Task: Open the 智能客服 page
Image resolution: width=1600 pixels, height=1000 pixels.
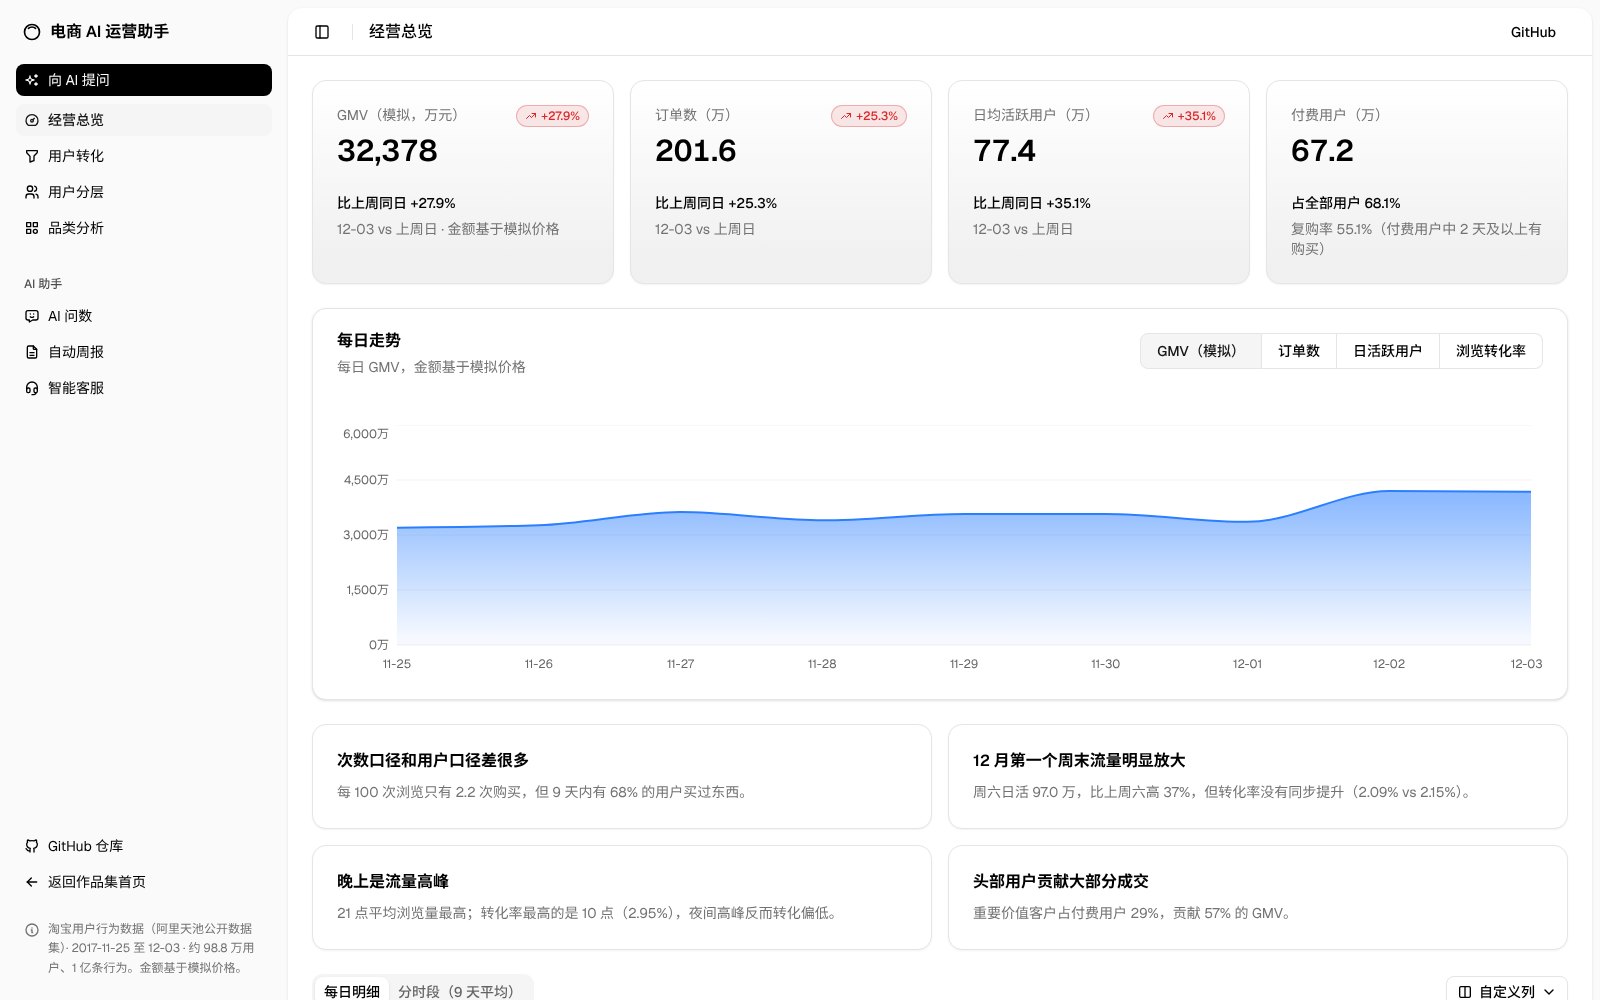Action: click(144, 388)
